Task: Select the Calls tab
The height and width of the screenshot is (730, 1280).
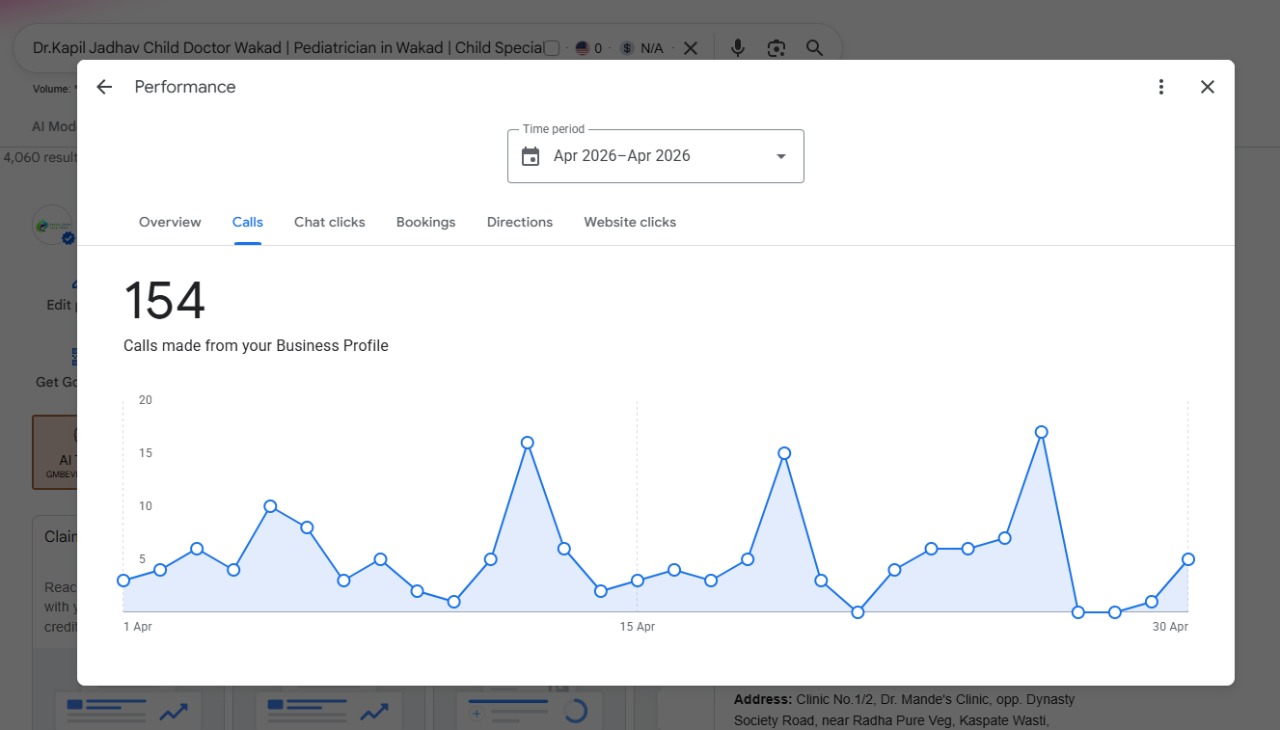Action: click(248, 222)
